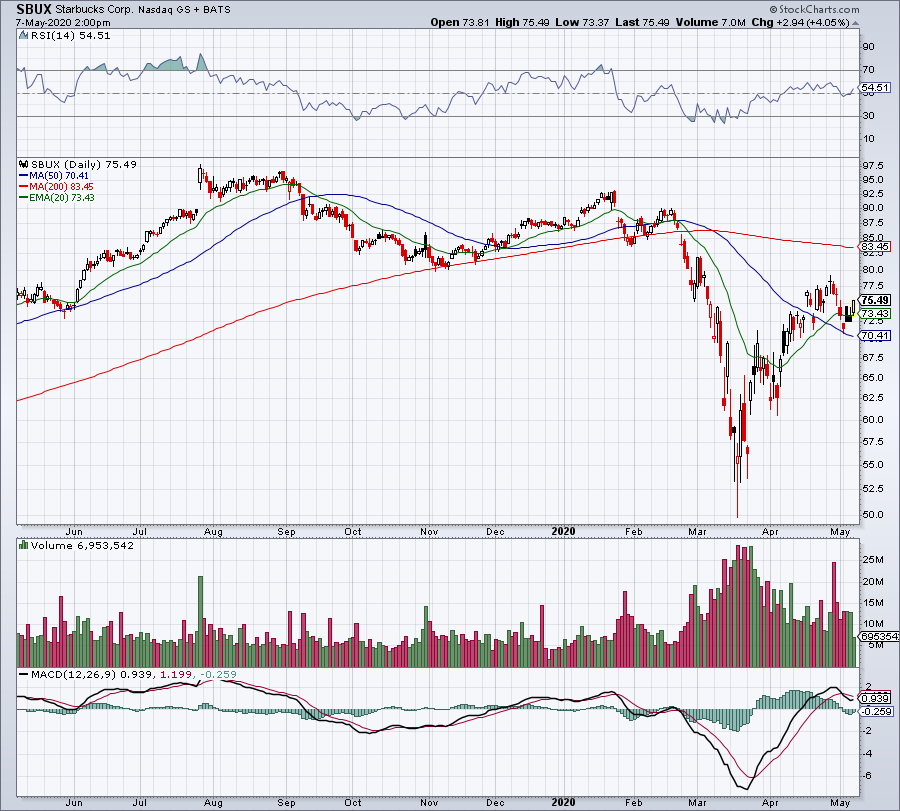Image resolution: width=900 pixels, height=811 pixels.
Task: Click the 'RSI(14) 54.51' legend text
Action: tap(69, 36)
